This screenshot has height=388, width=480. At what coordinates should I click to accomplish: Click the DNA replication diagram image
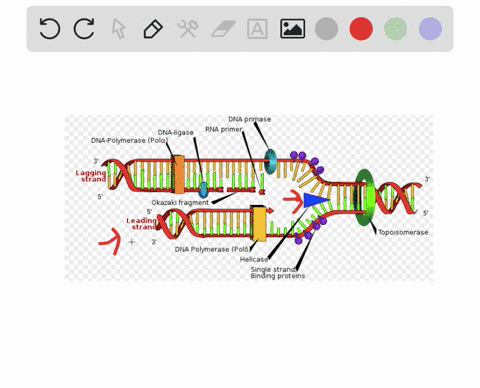pyautogui.click(x=249, y=198)
